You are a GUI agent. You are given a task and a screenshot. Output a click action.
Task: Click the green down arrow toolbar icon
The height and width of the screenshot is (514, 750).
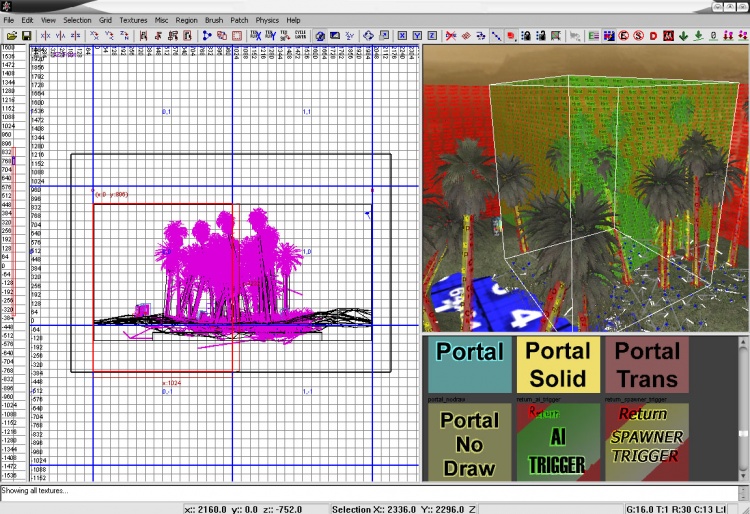pos(683,36)
